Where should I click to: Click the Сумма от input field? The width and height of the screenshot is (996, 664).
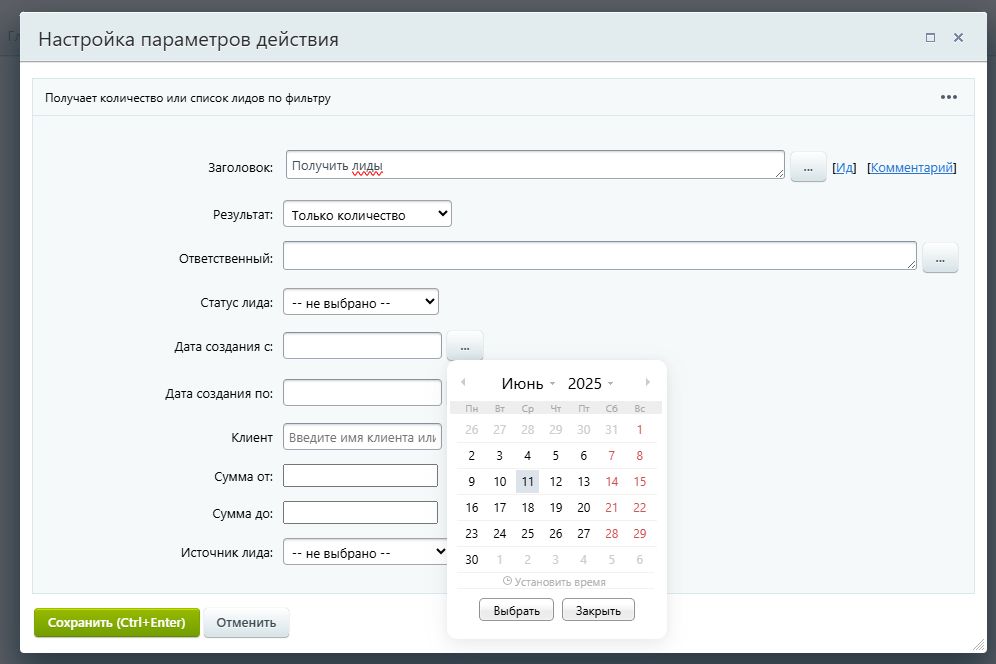(360, 476)
